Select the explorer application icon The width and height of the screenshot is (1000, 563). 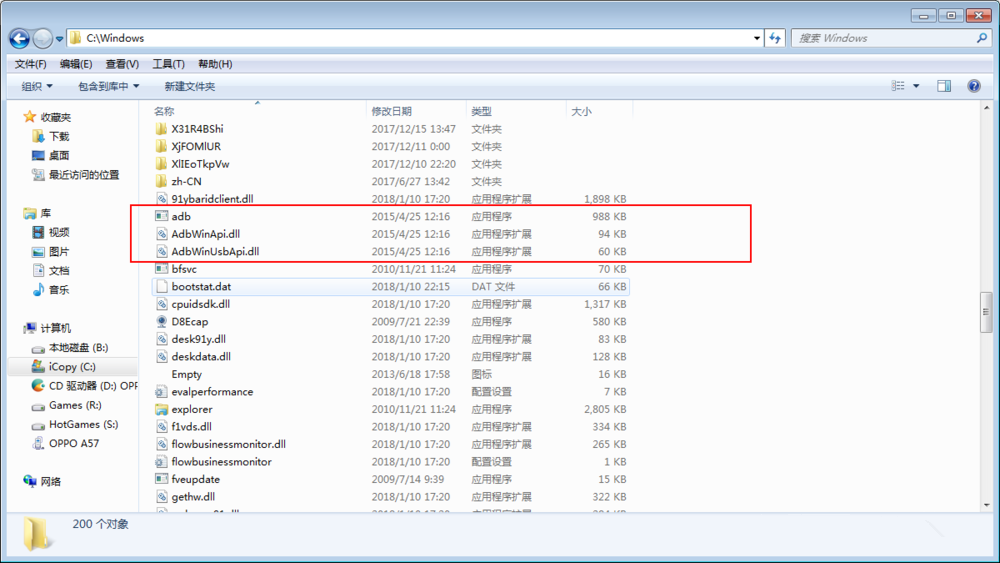[161, 409]
